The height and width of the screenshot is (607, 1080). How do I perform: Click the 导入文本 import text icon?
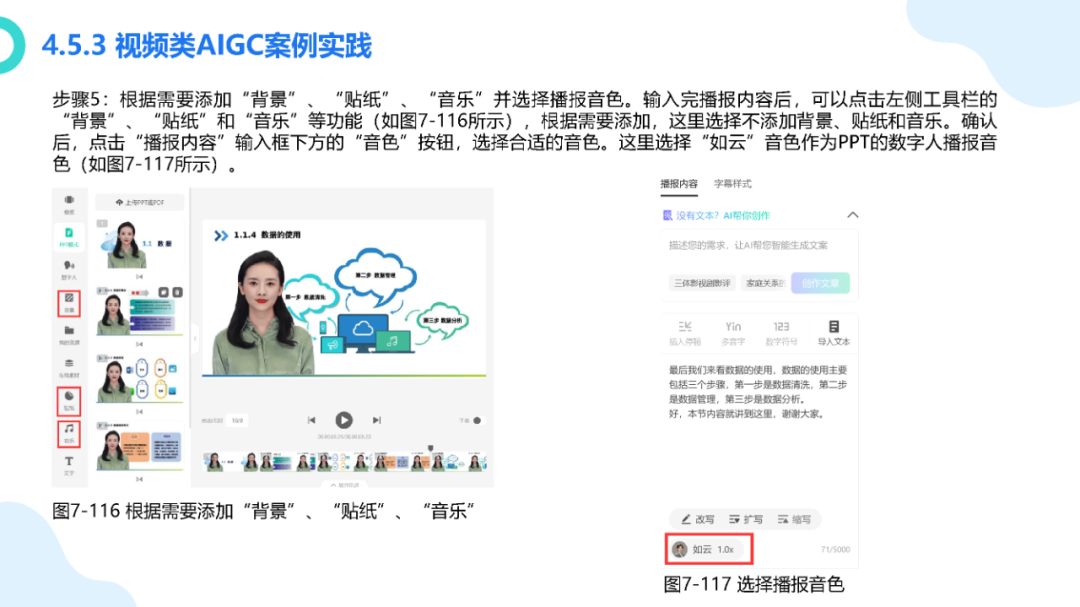(x=833, y=333)
